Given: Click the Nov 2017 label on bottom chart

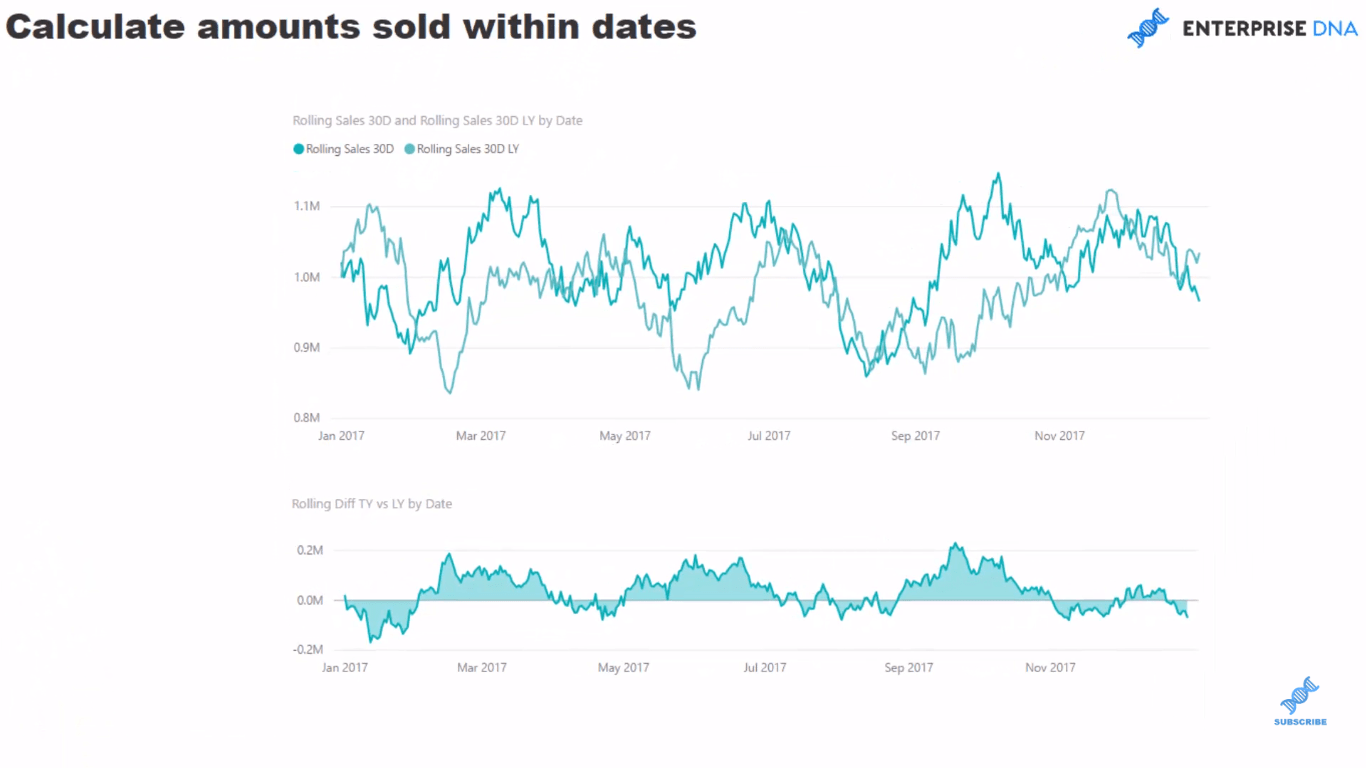Looking at the screenshot, I should tap(1050, 667).
